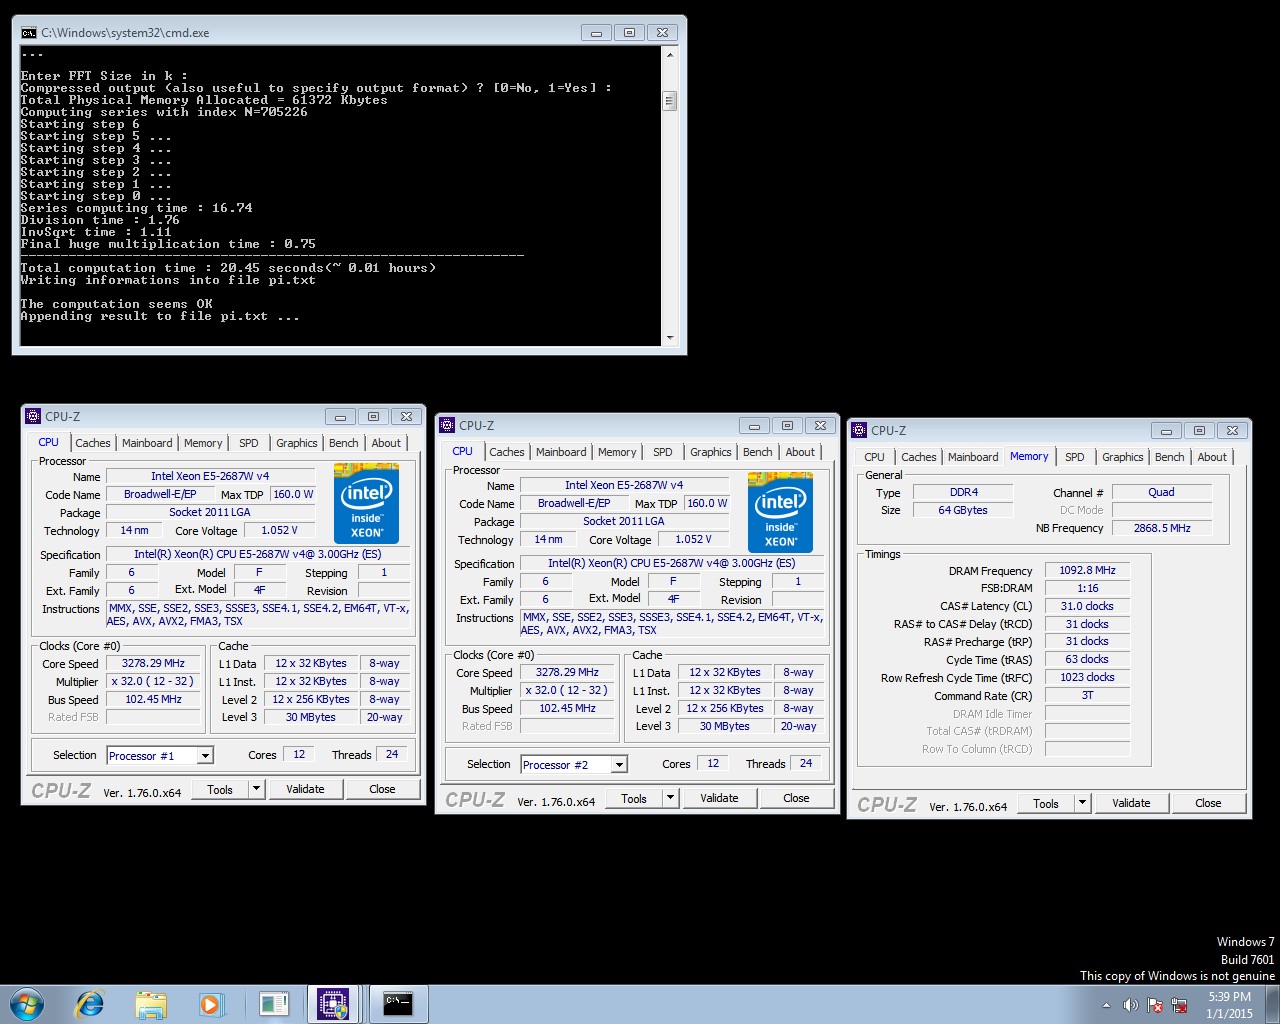Open Bench tab in the Memory window
1280x1024 pixels.
tap(1169, 457)
